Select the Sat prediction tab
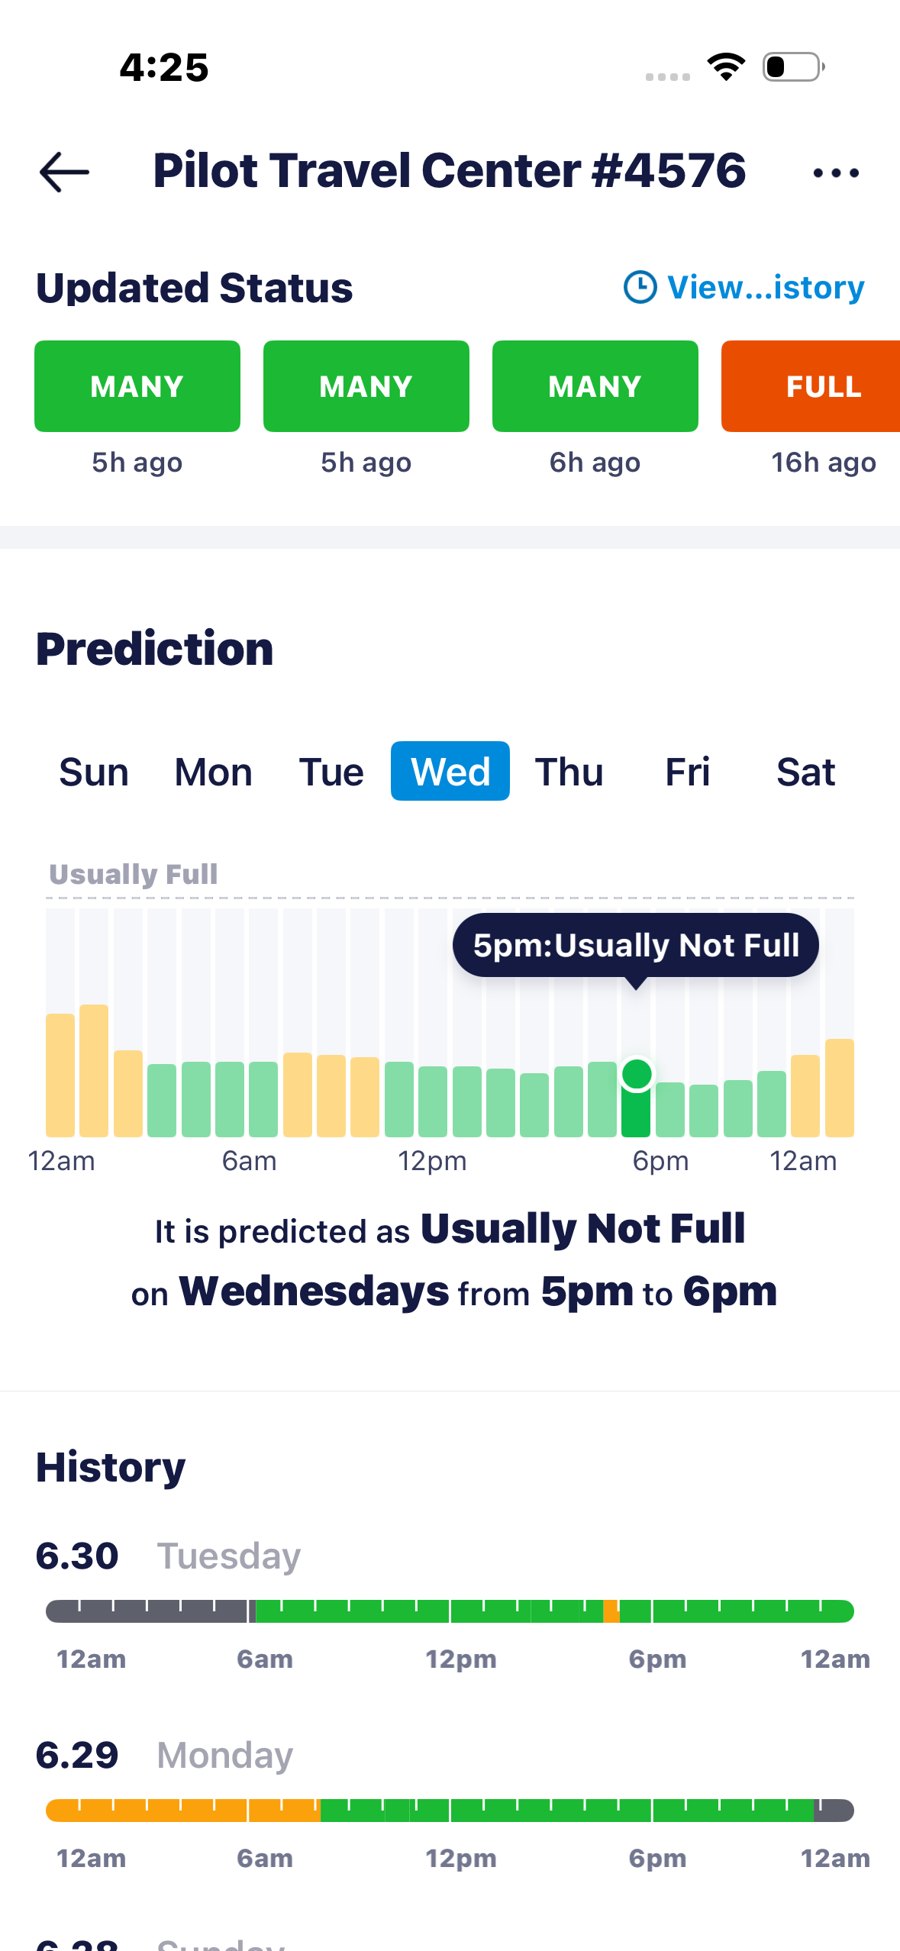 click(x=806, y=772)
